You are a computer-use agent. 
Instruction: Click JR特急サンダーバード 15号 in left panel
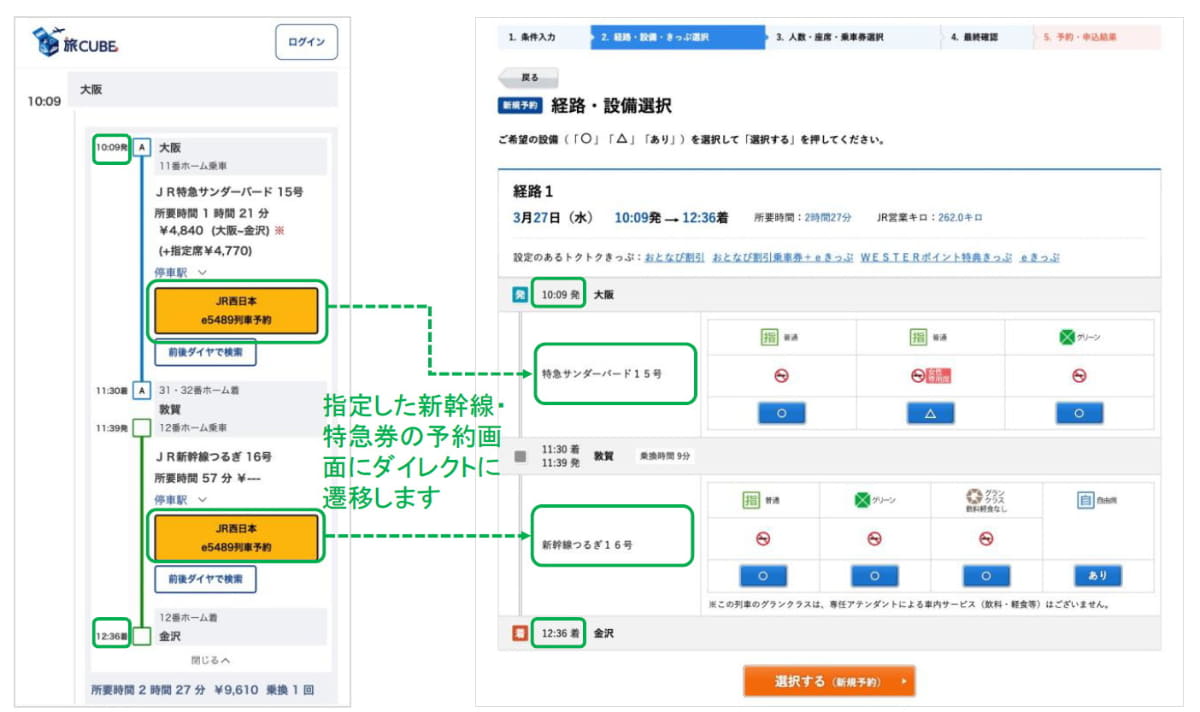point(230,190)
